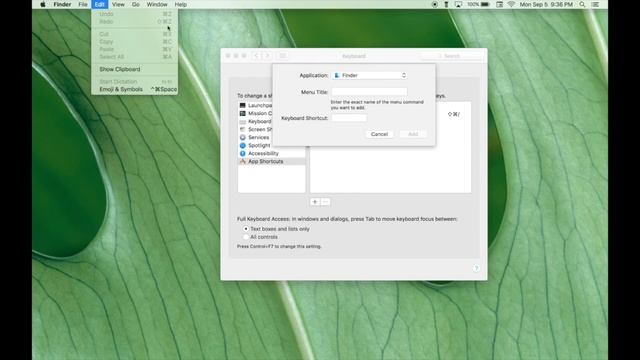The width and height of the screenshot is (640, 360).
Task: Open Notification Center
Action: 596,4
